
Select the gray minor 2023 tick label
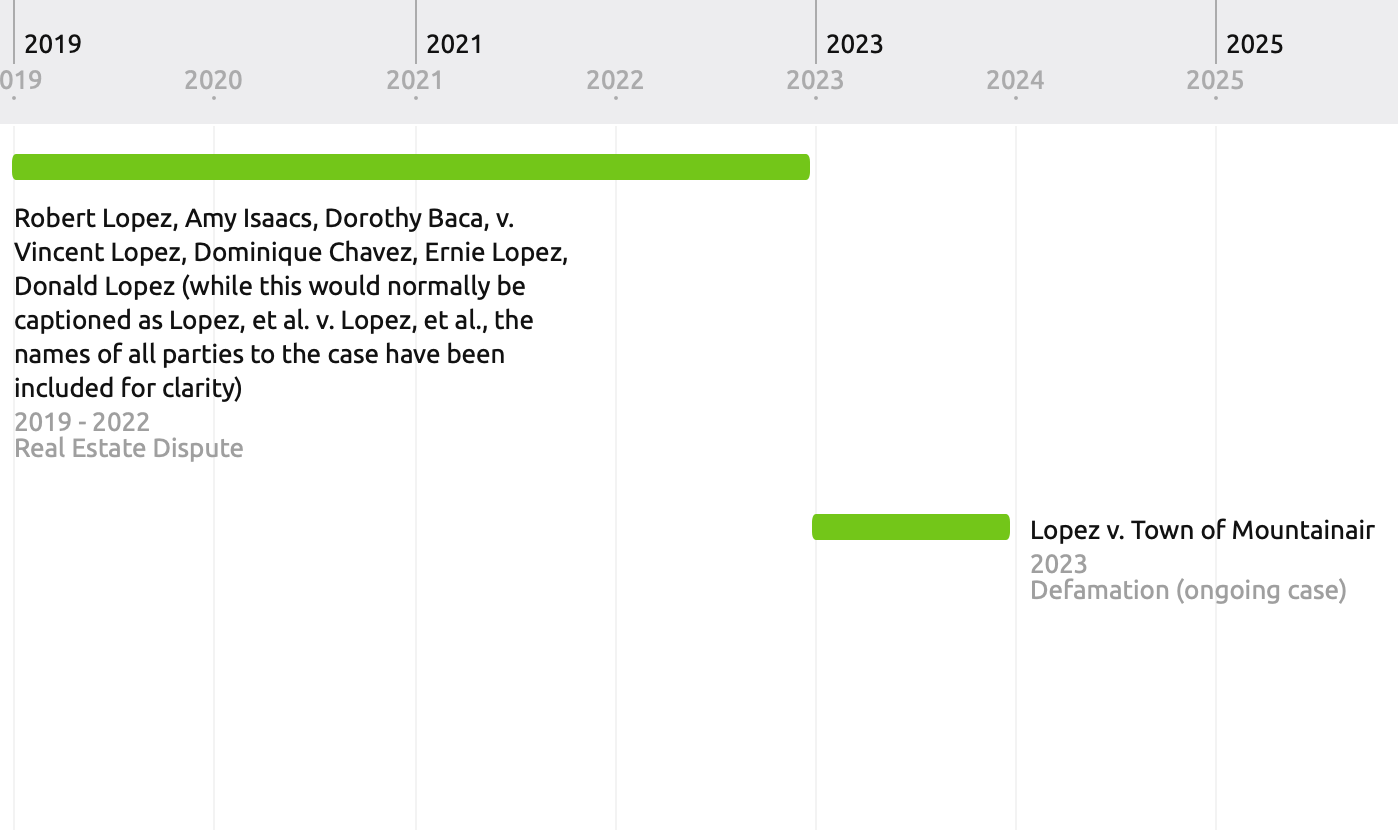(815, 80)
